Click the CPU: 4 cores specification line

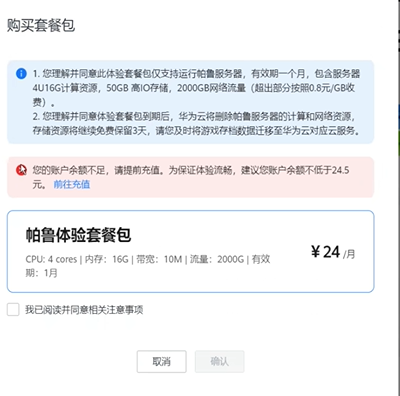coord(51,259)
